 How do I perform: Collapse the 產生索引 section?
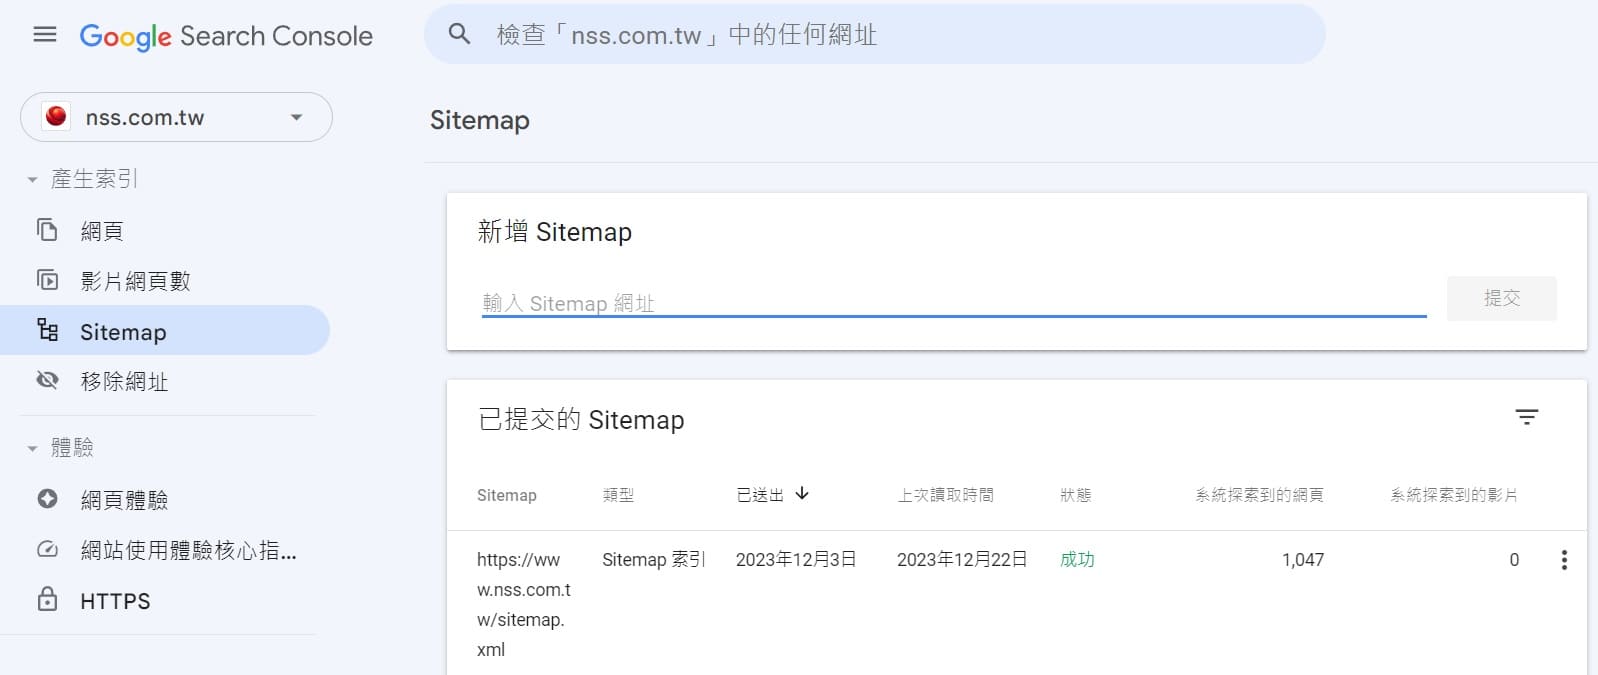click(32, 180)
